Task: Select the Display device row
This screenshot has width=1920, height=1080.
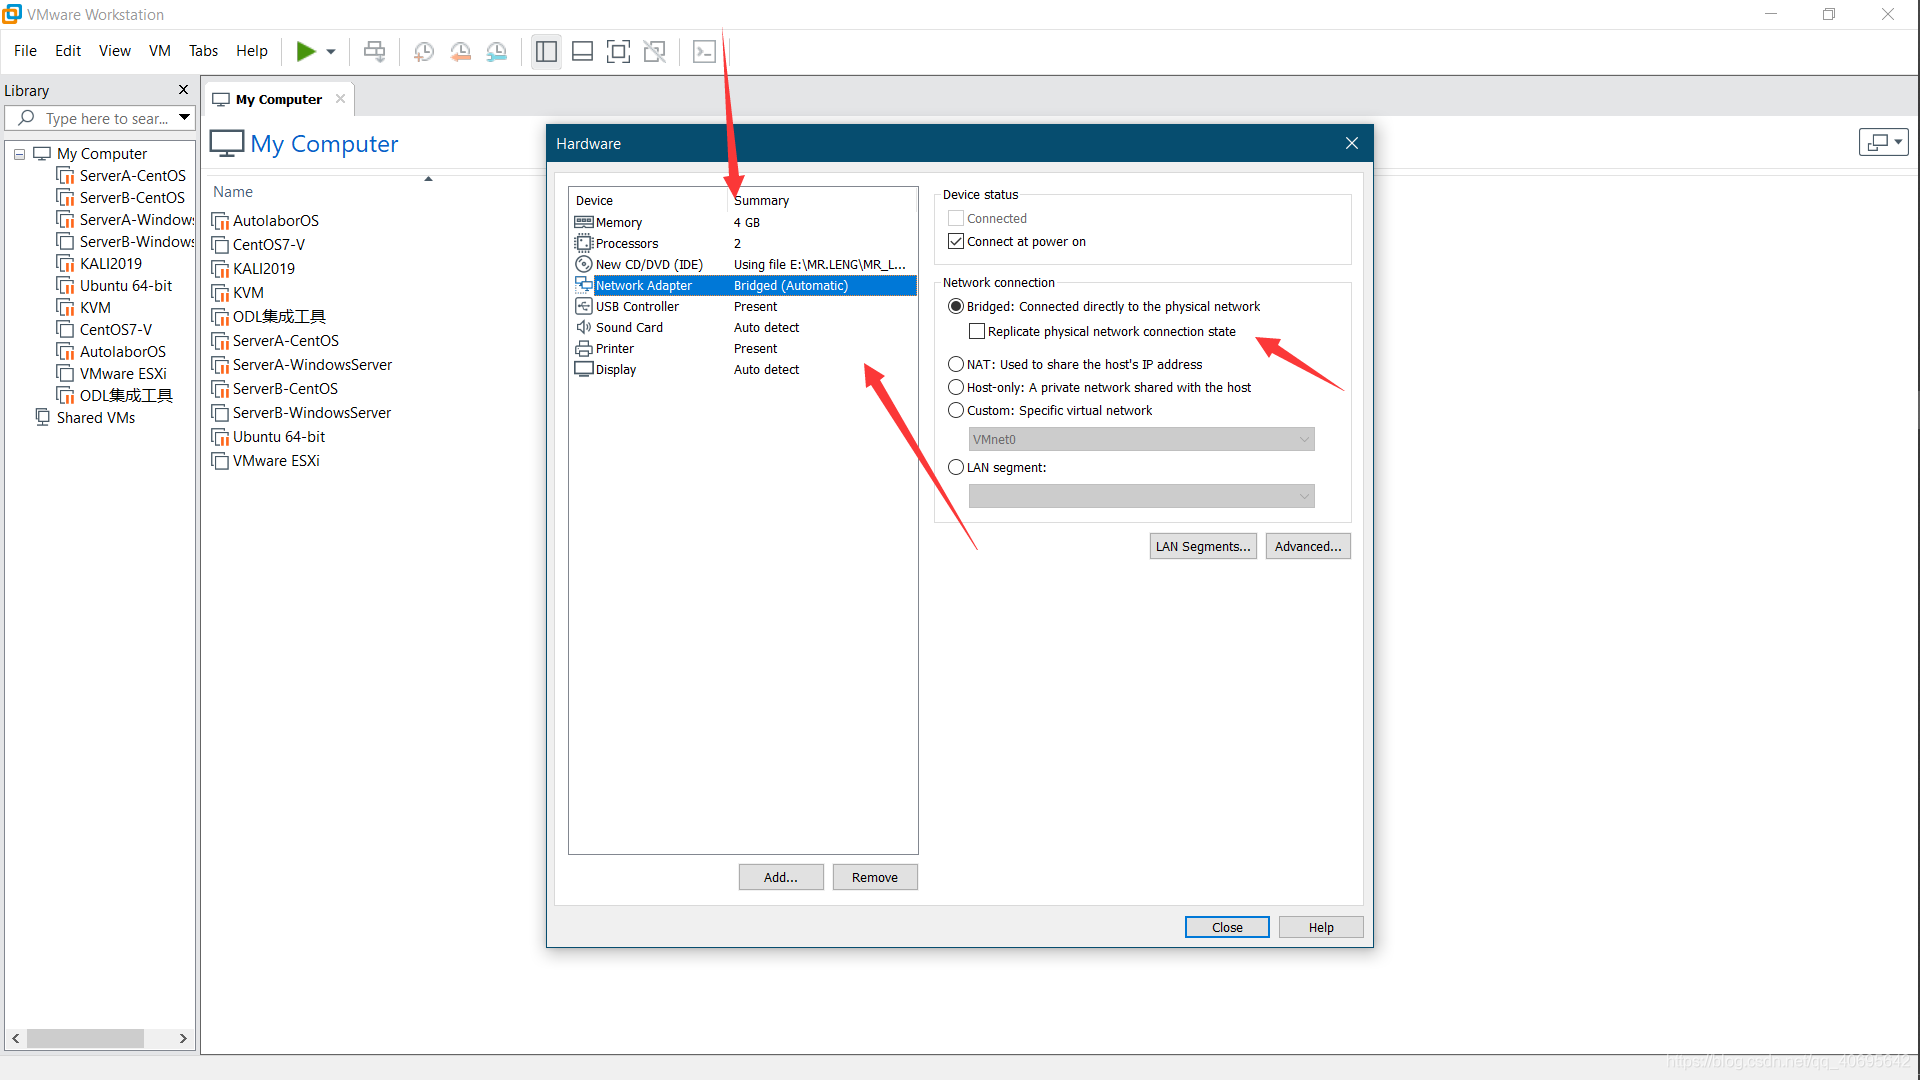Action: pos(742,370)
